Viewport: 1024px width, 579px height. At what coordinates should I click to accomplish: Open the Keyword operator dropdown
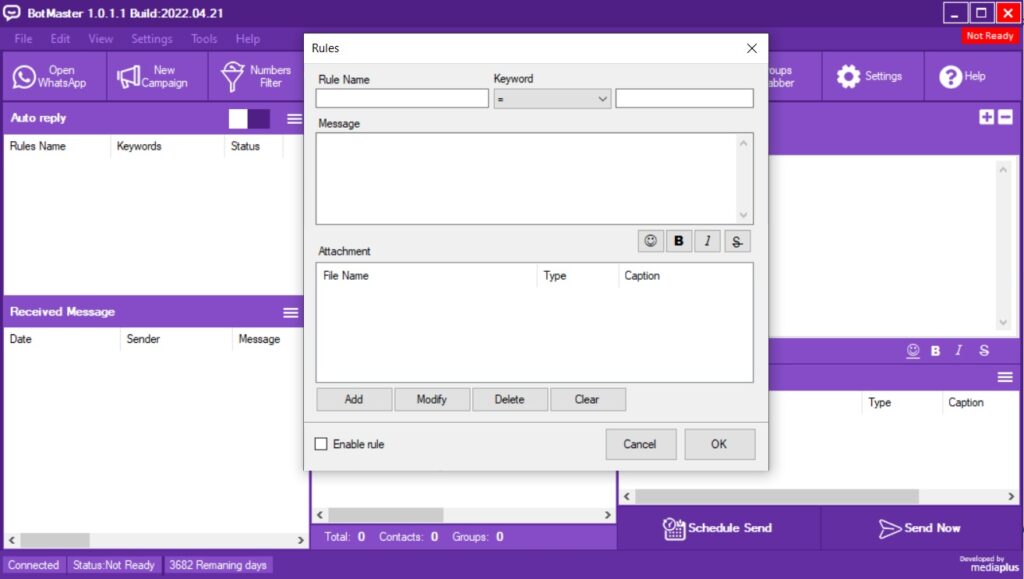tap(552, 99)
